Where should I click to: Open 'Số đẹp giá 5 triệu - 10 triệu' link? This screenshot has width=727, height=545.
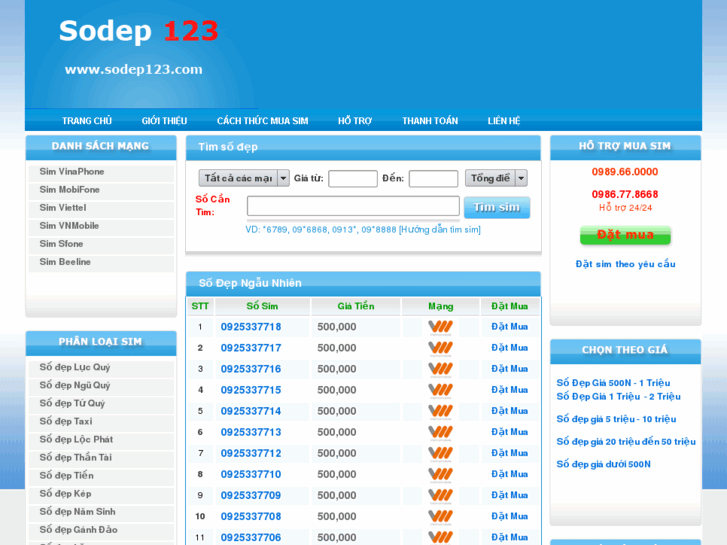click(616, 419)
